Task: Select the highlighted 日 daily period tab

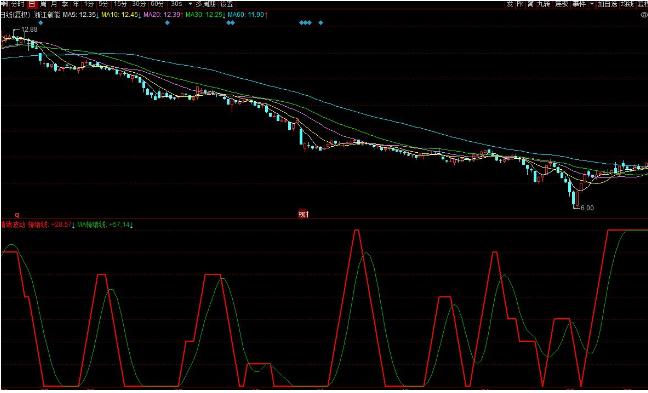Action: tap(32, 4)
